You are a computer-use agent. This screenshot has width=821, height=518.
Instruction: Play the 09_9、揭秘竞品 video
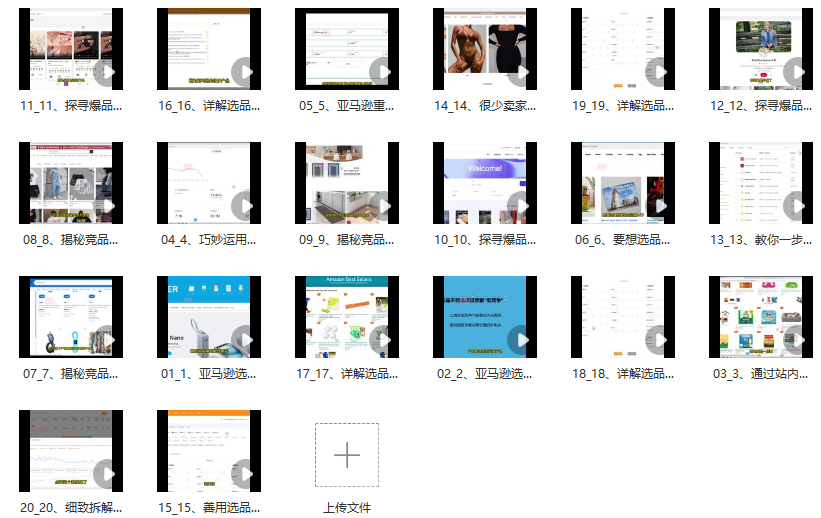click(x=383, y=206)
